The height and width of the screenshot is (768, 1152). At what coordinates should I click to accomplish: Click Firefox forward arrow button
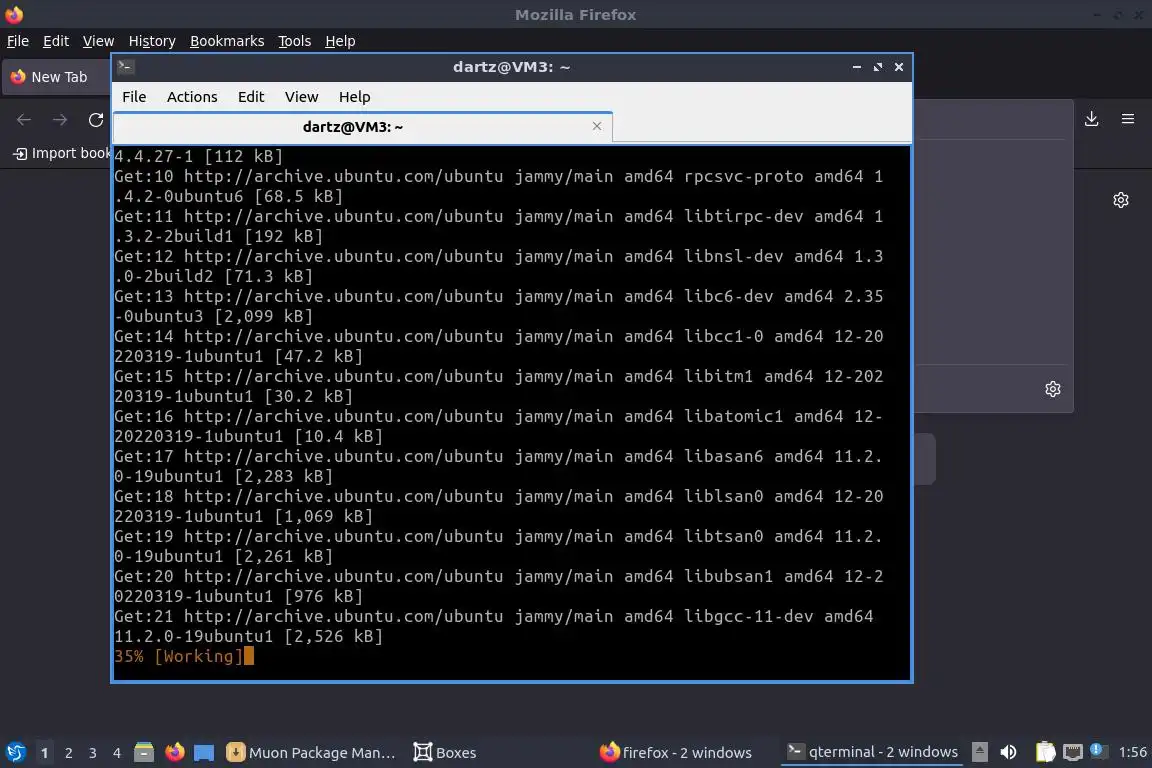point(60,120)
